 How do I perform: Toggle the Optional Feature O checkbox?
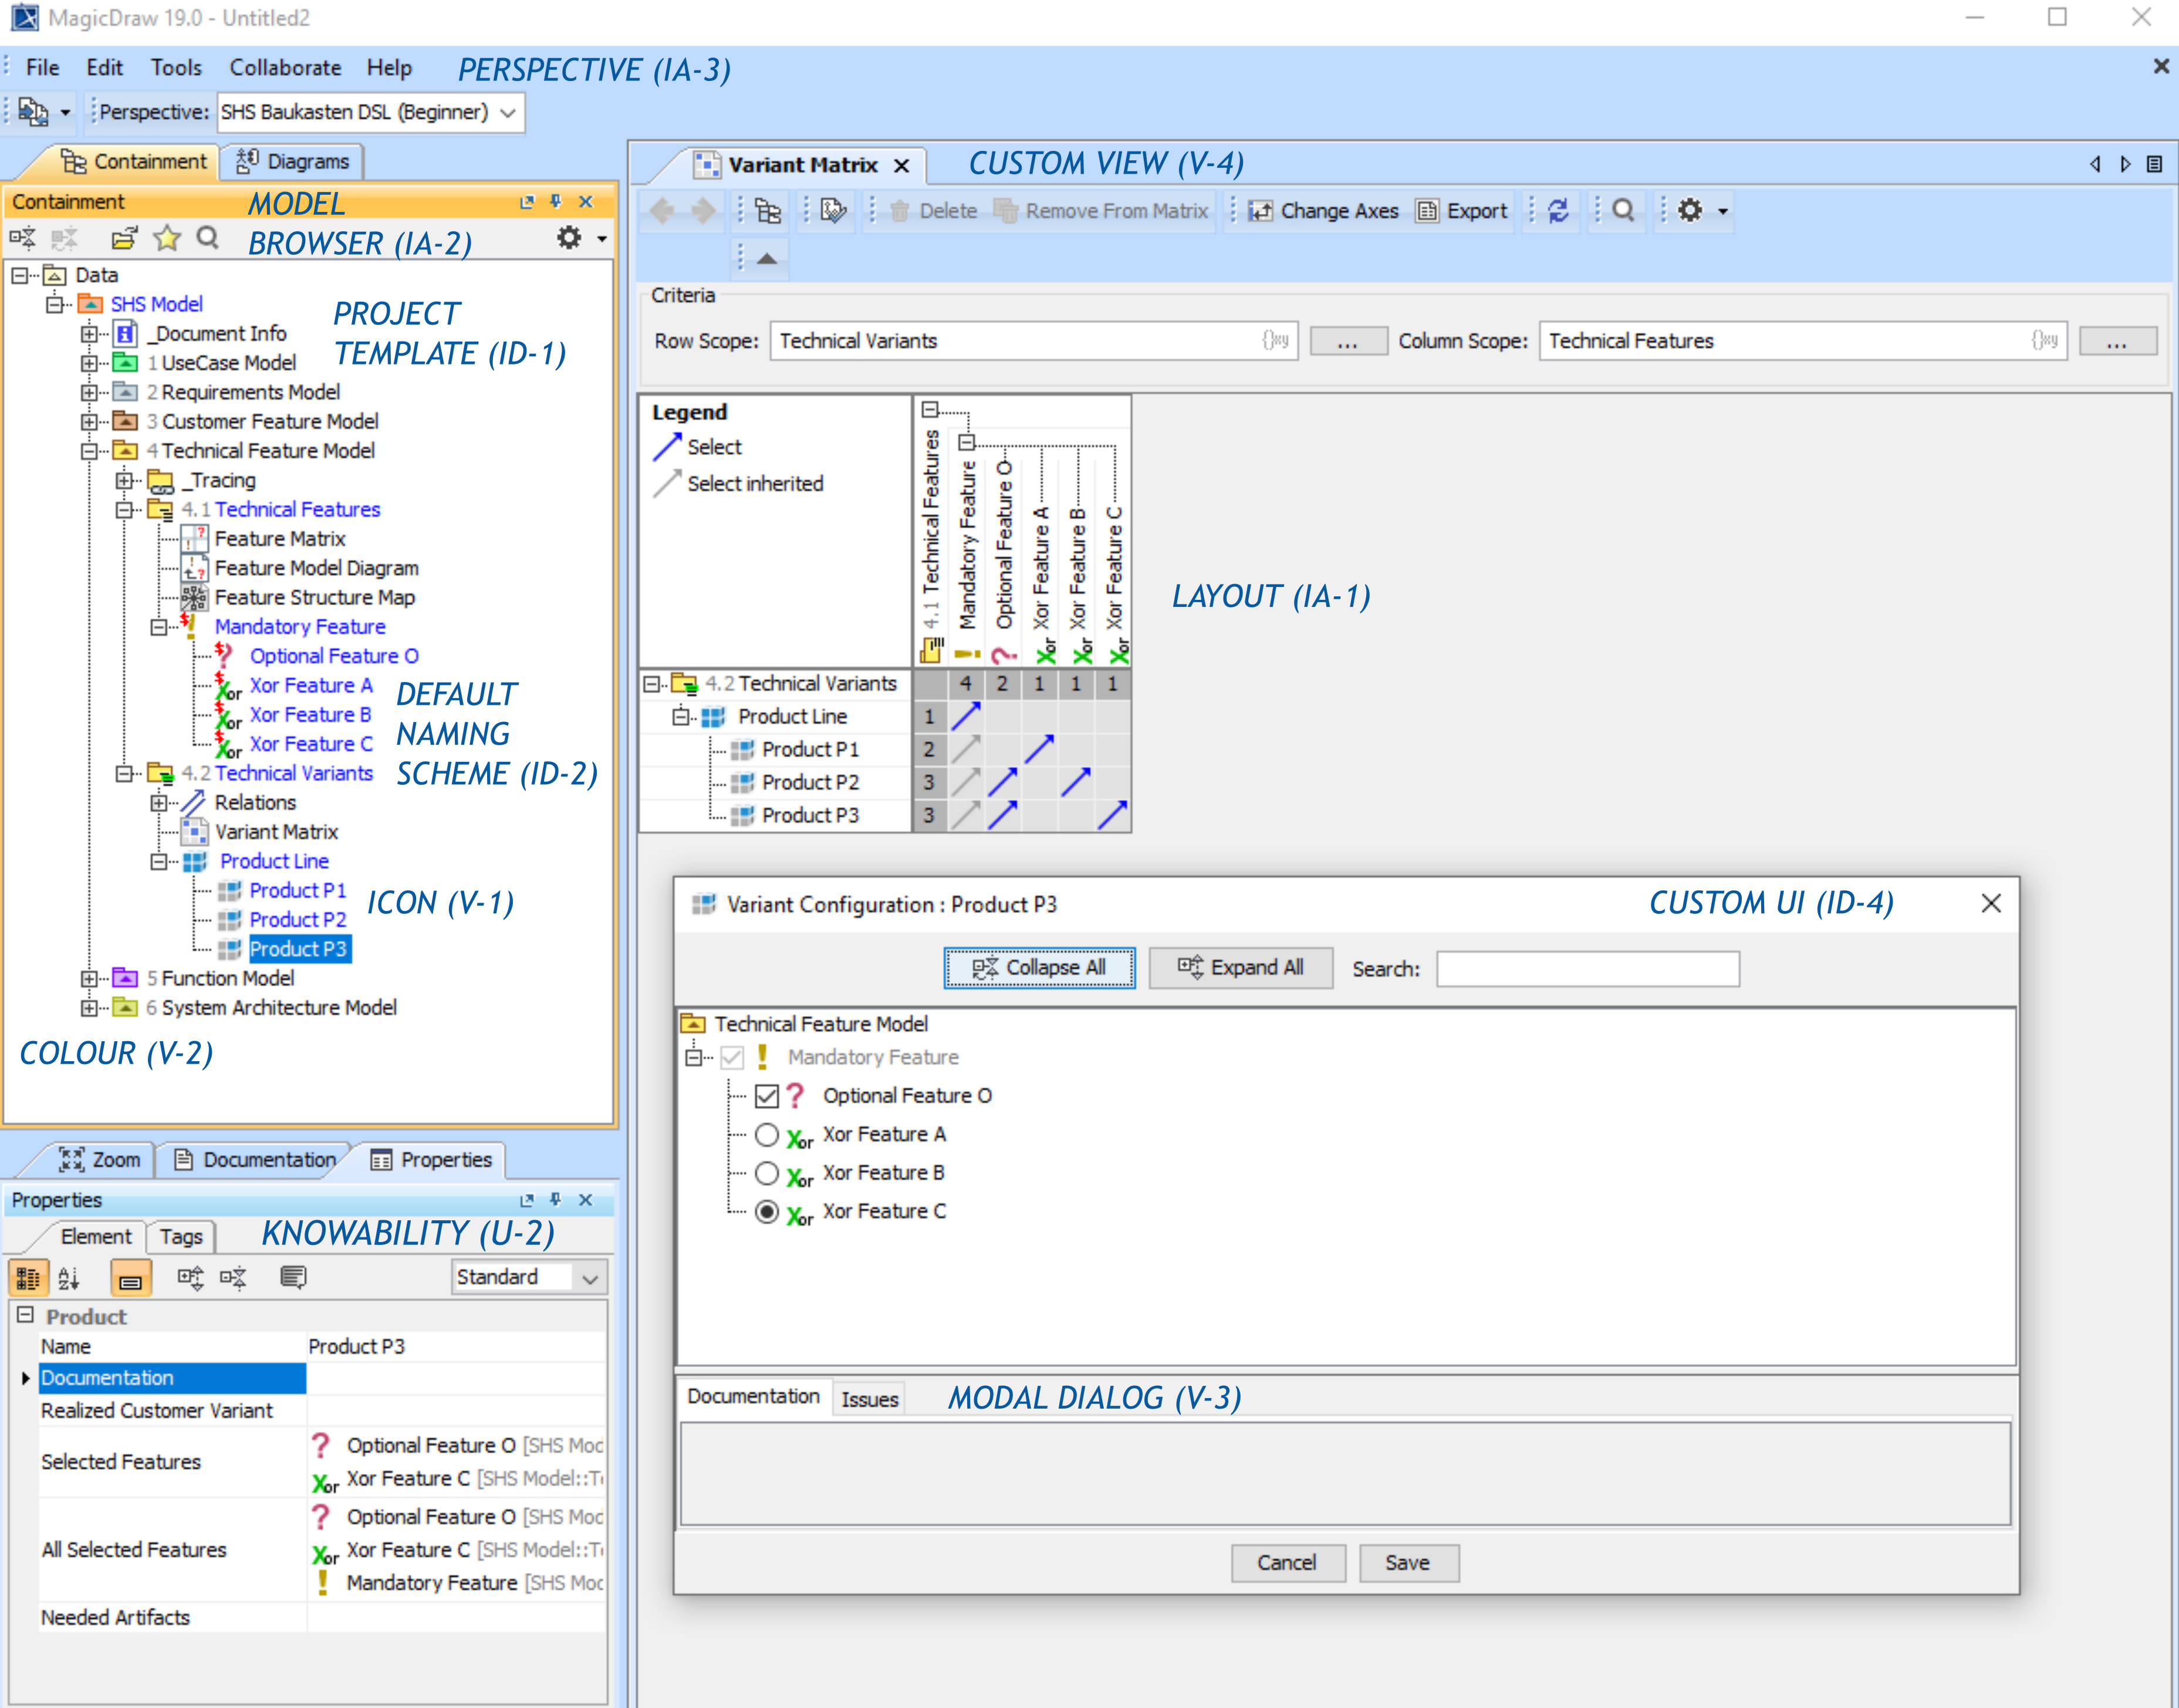767,1096
